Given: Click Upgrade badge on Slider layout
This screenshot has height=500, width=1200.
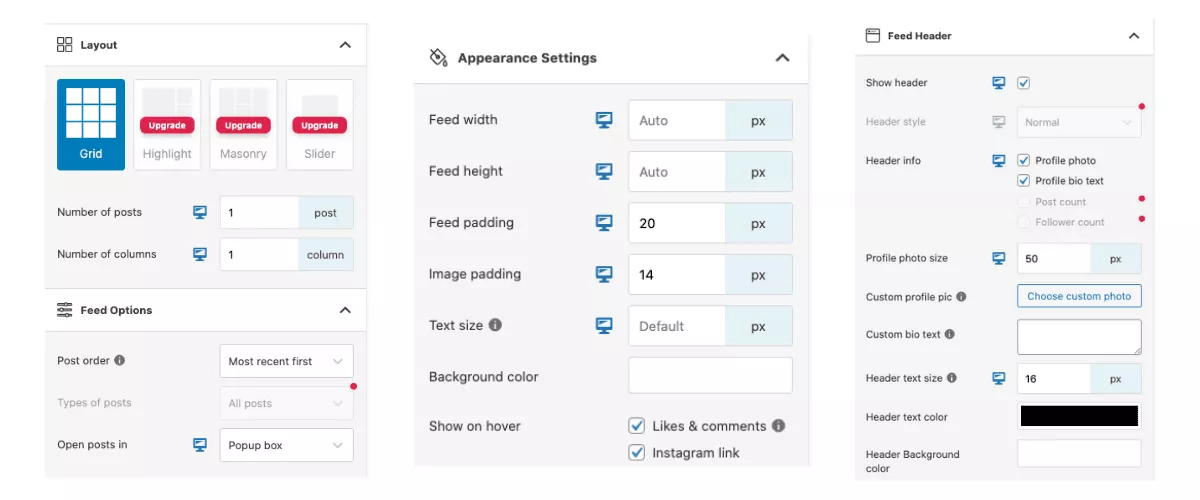Looking at the screenshot, I should pos(320,125).
